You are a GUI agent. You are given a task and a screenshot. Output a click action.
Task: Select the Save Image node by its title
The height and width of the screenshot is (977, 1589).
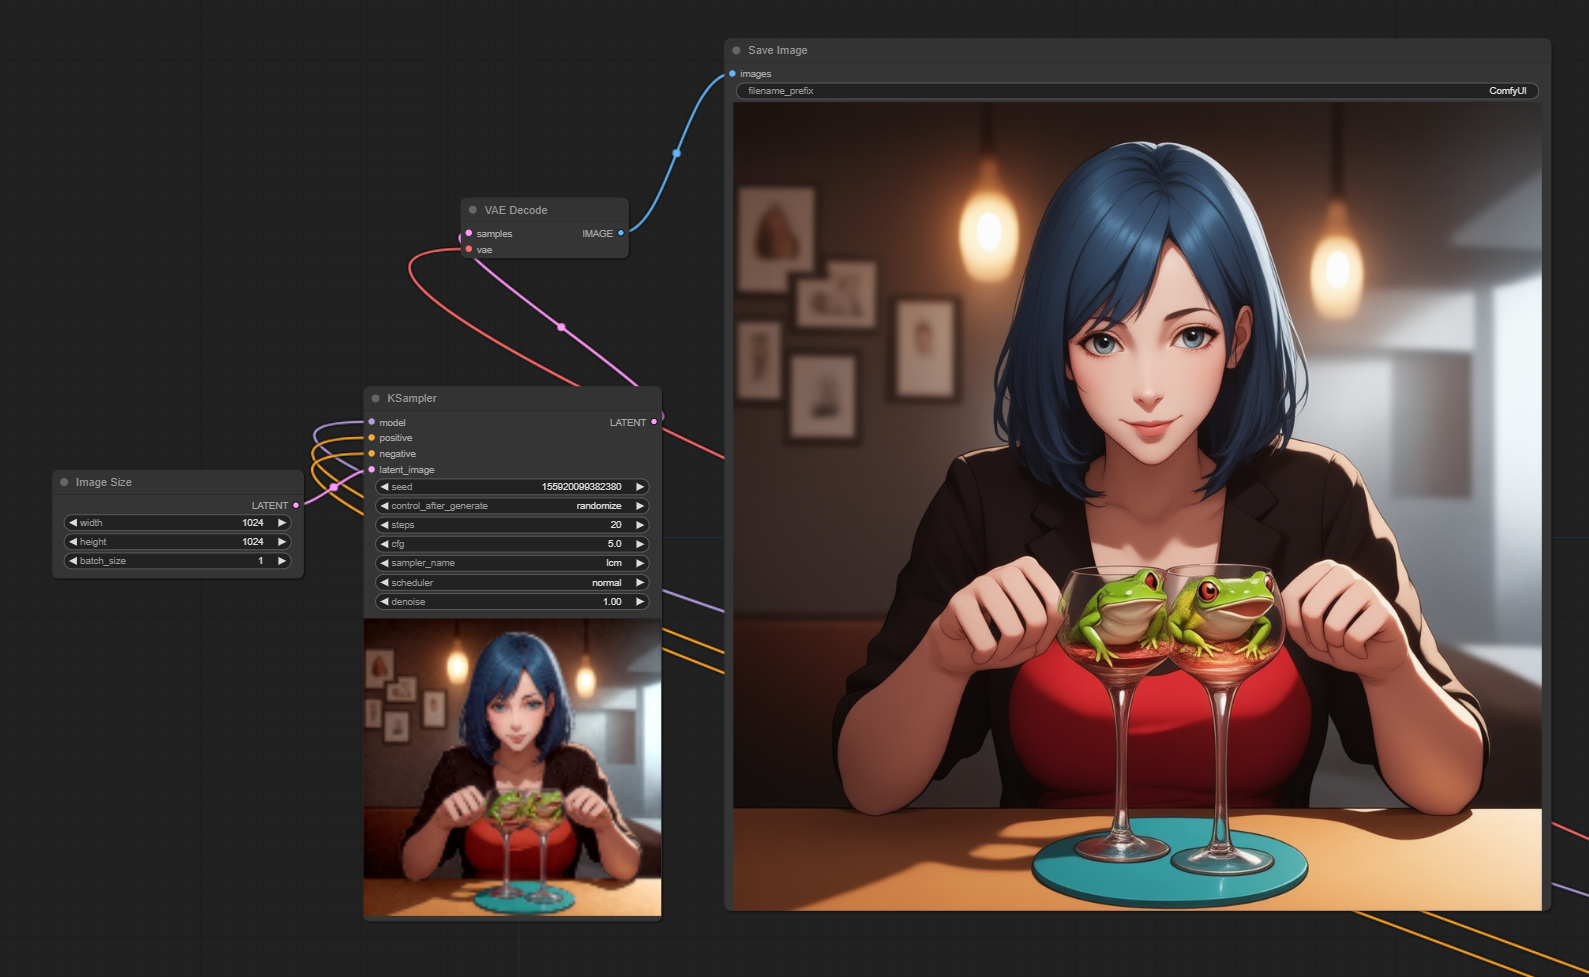[x=777, y=50]
